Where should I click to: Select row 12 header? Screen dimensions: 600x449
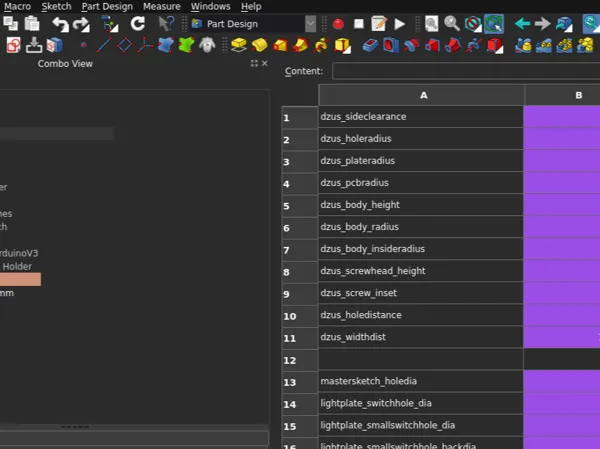[x=300, y=359]
